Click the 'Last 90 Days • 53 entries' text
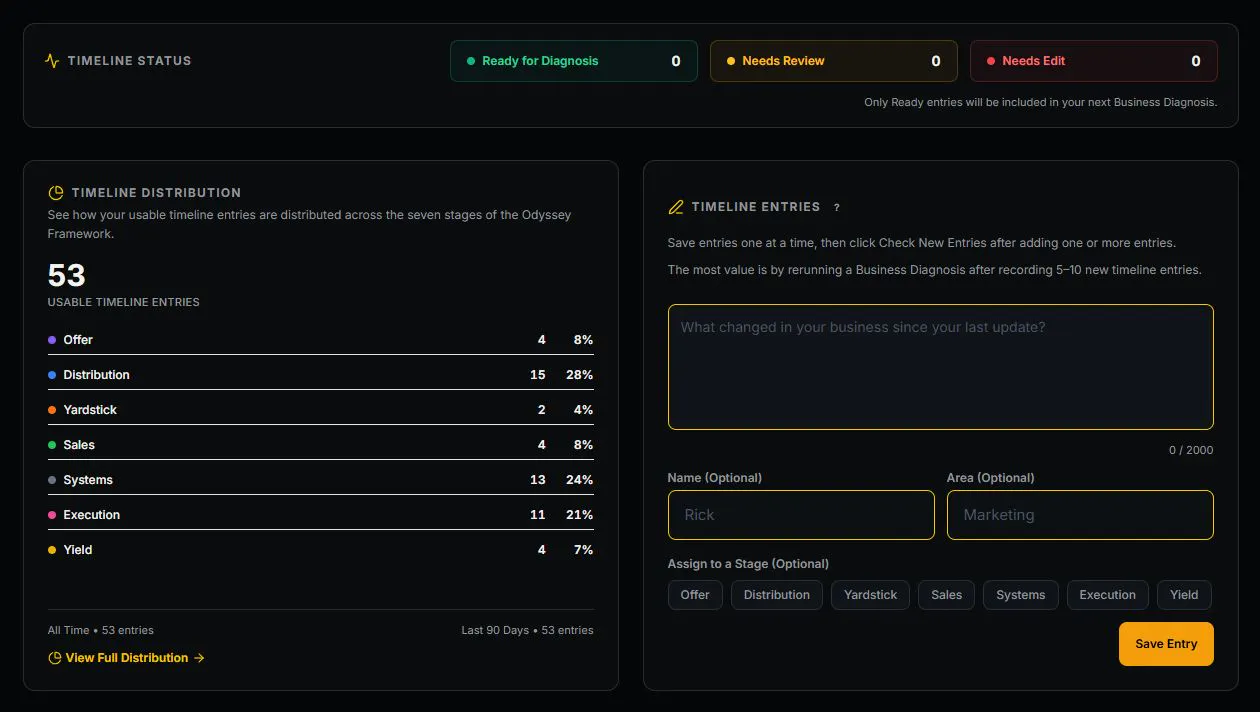The image size is (1260, 712). click(527, 630)
